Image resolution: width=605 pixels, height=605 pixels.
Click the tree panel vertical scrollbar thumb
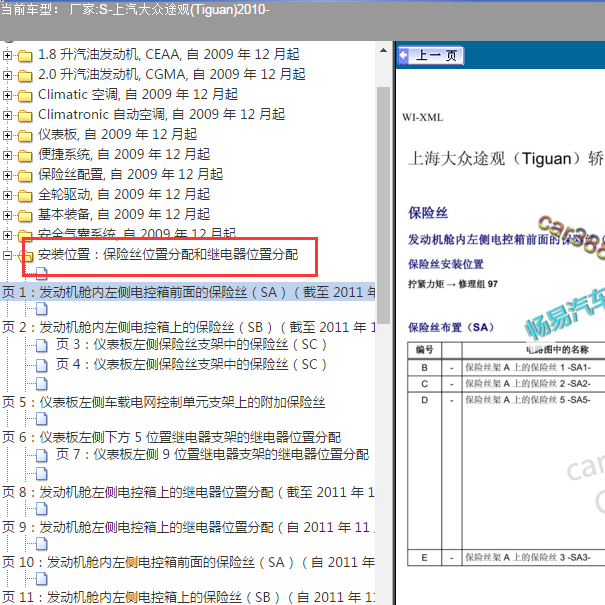(383, 205)
